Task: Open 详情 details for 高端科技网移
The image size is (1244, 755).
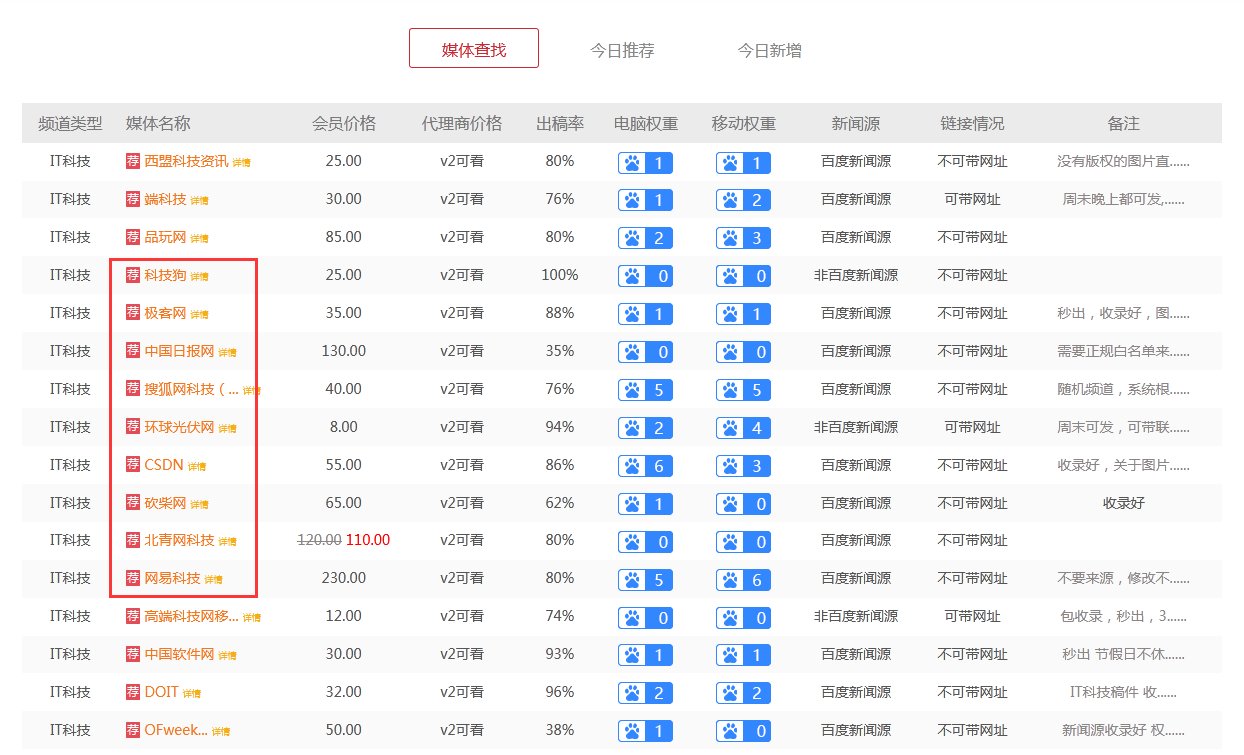Action: pyautogui.click(x=251, y=617)
